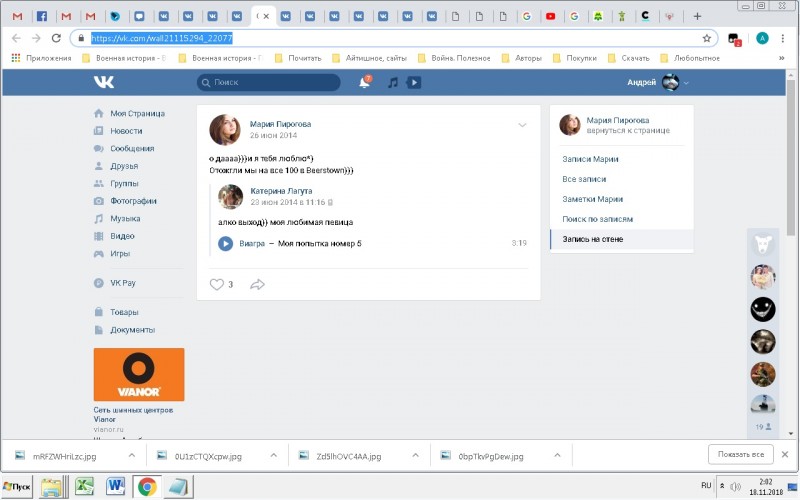Click the Vianor advertisement image
The width and height of the screenshot is (800, 500).
tap(139, 374)
